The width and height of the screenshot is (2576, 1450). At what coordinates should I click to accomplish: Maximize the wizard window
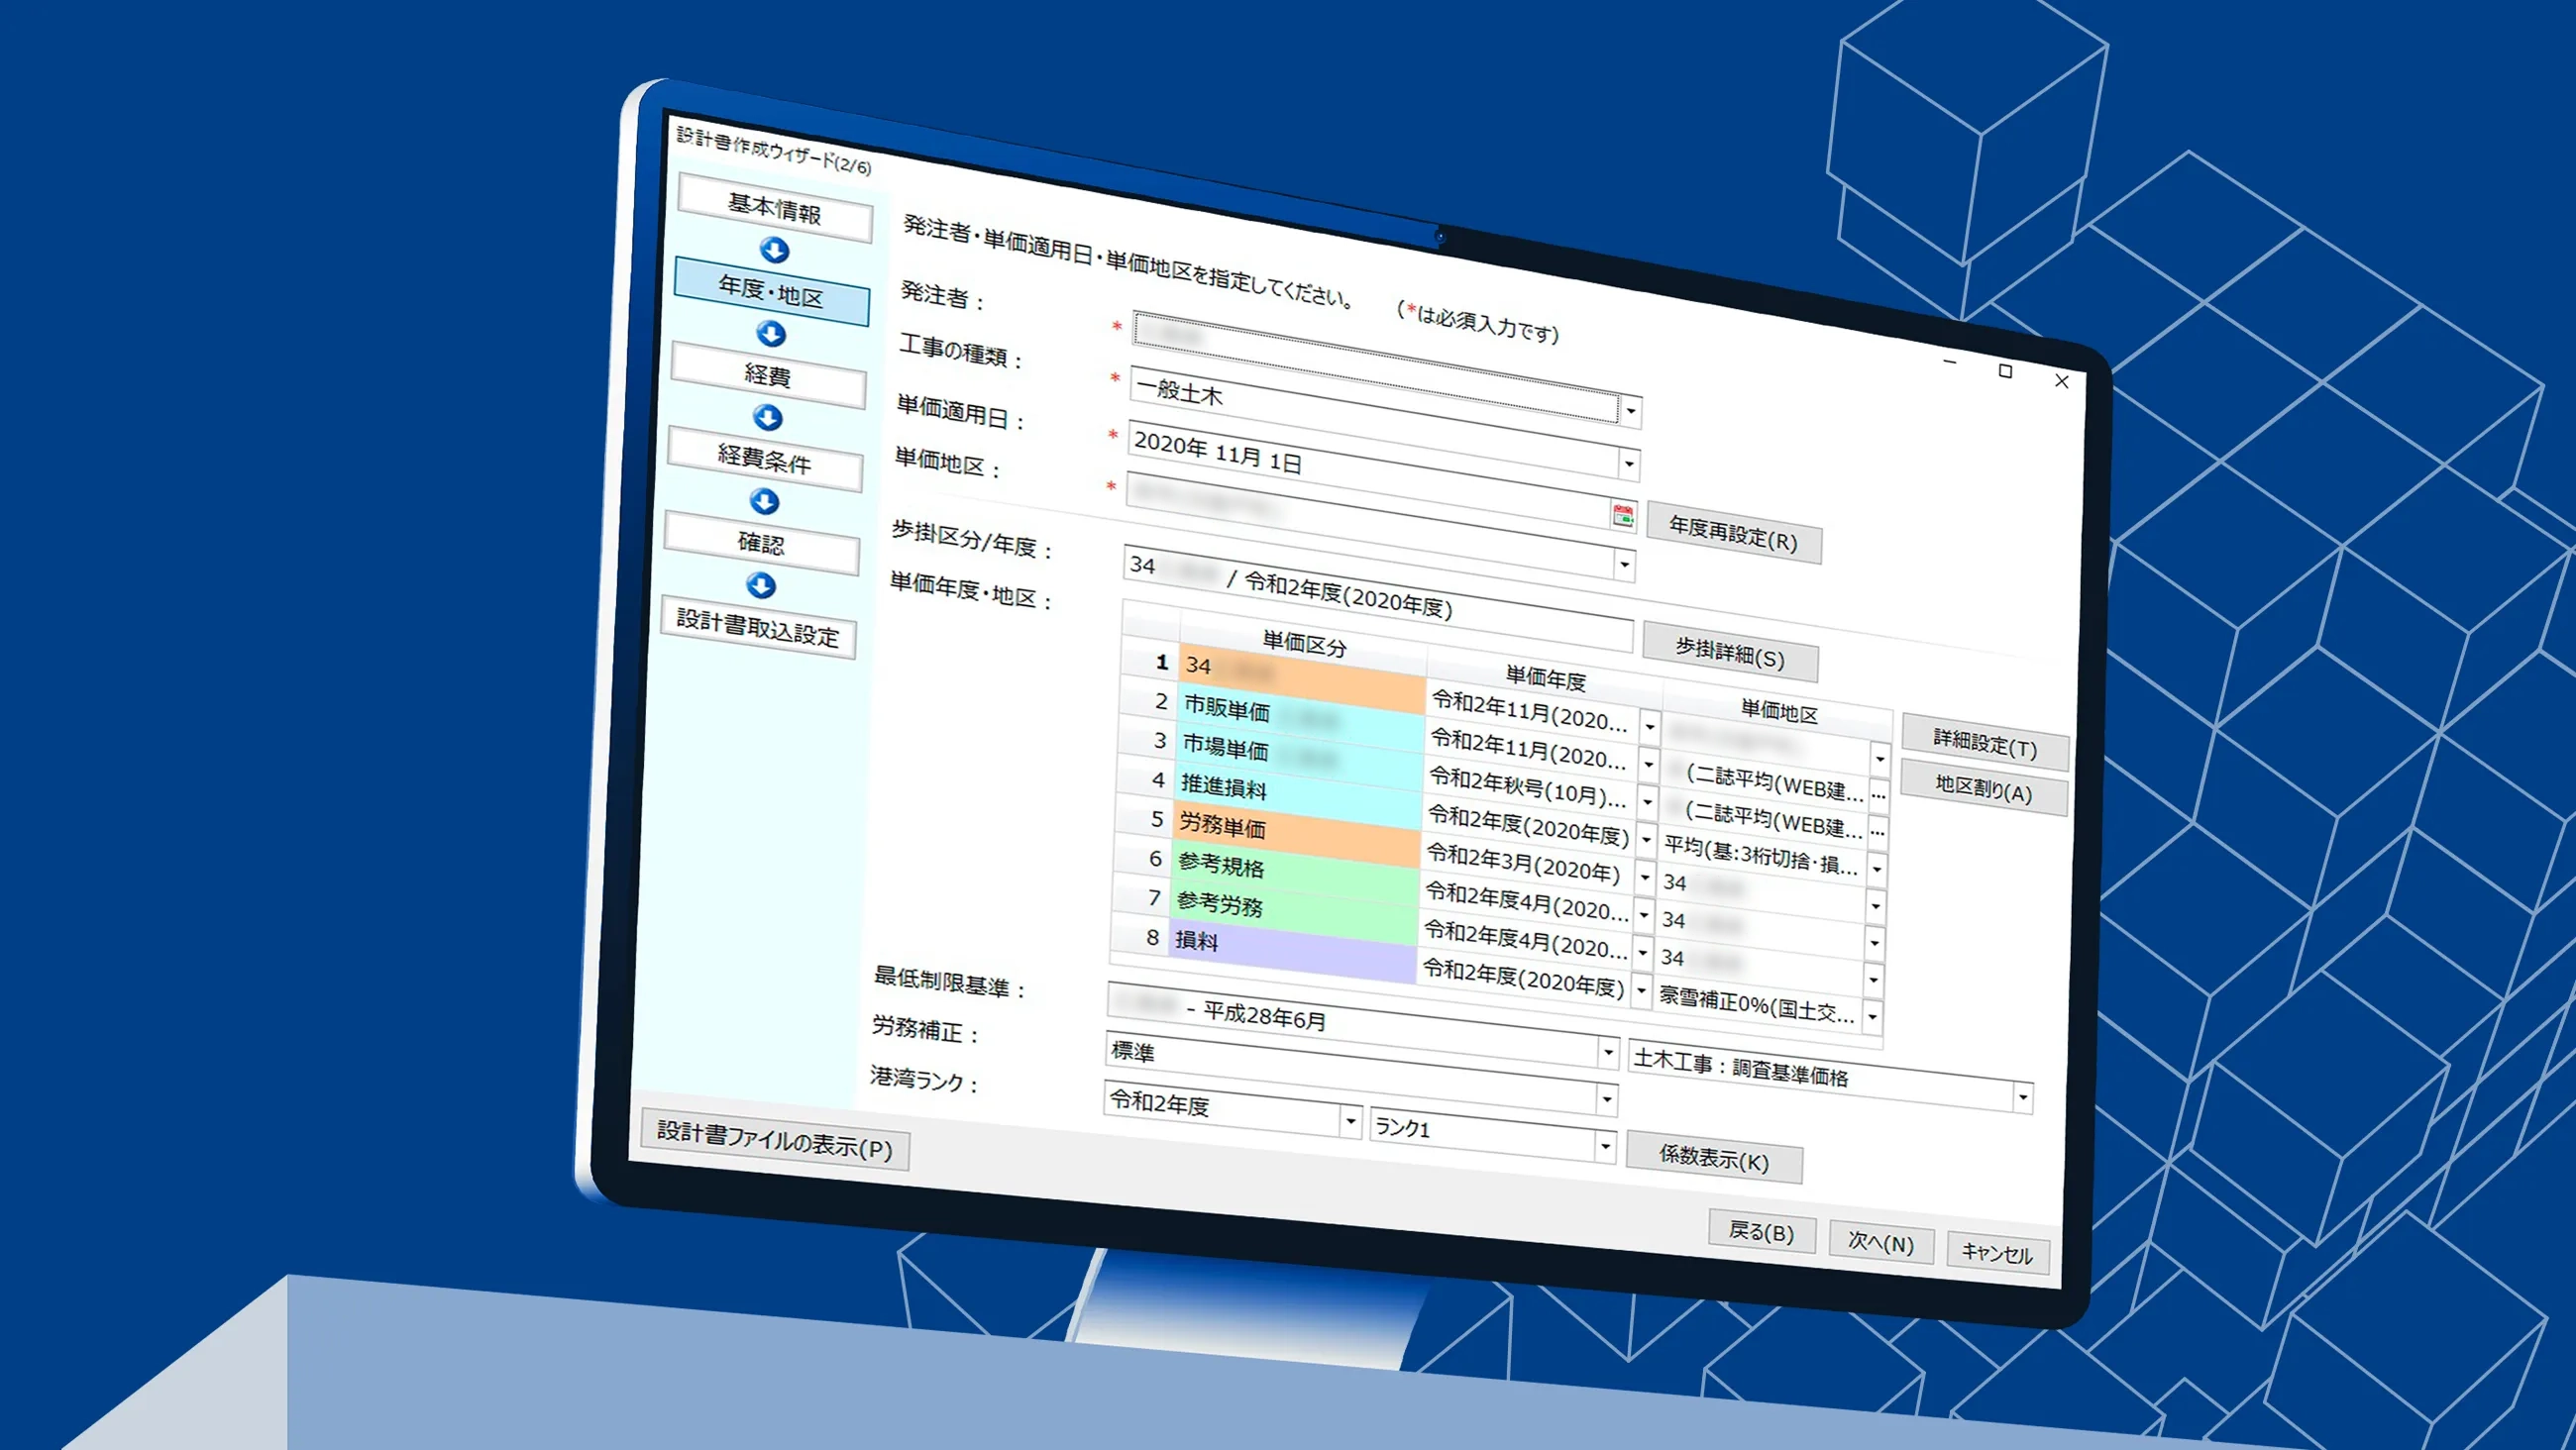pyautogui.click(x=2005, y=370)
